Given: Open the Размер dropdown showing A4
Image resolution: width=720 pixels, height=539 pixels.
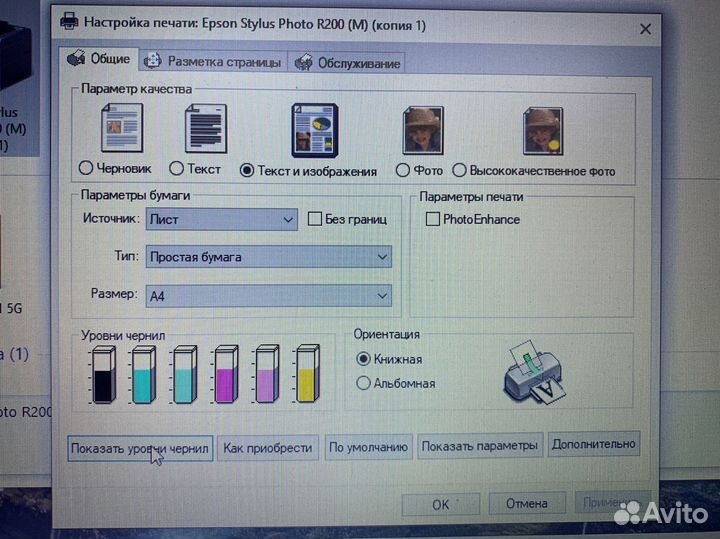Looking at the screenshot, I should (269, 296).
